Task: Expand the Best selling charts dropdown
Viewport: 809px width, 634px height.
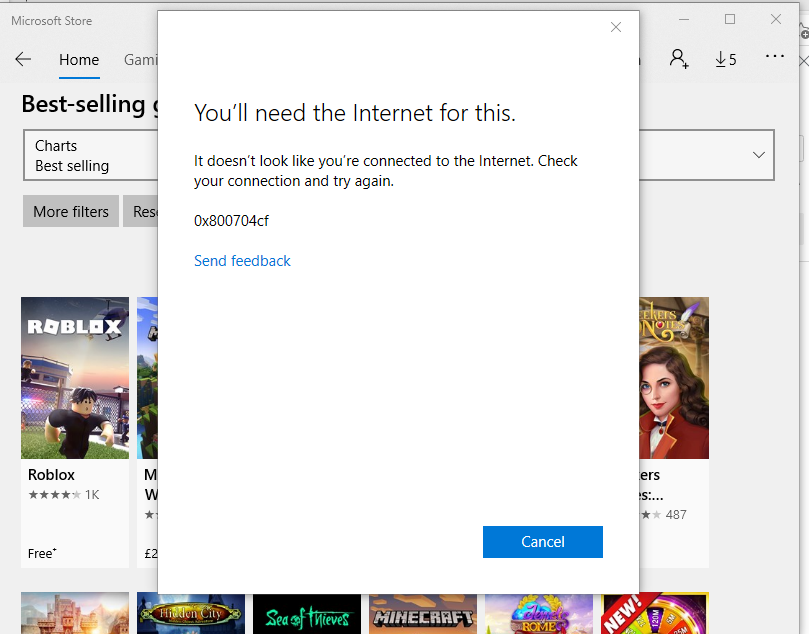Action: [757, 155]
